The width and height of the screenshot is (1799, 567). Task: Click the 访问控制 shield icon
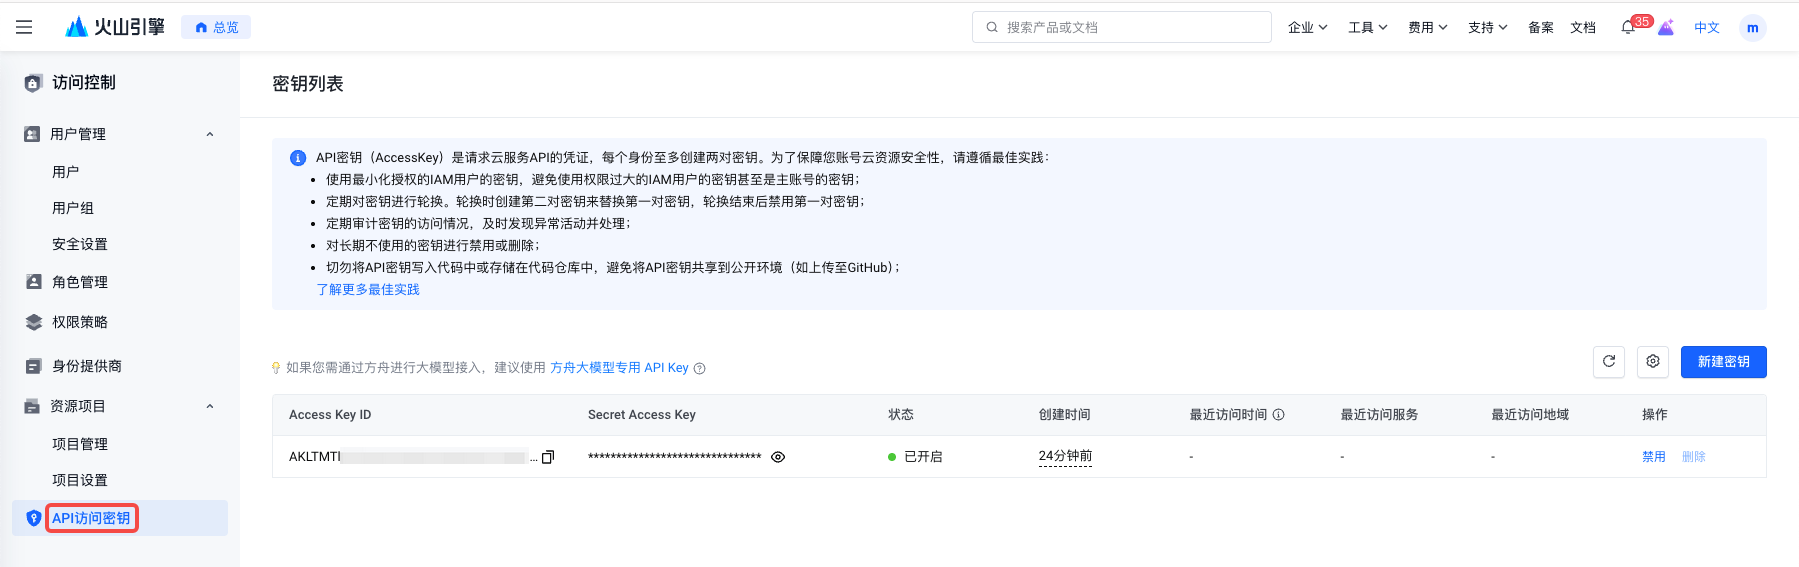33,83
